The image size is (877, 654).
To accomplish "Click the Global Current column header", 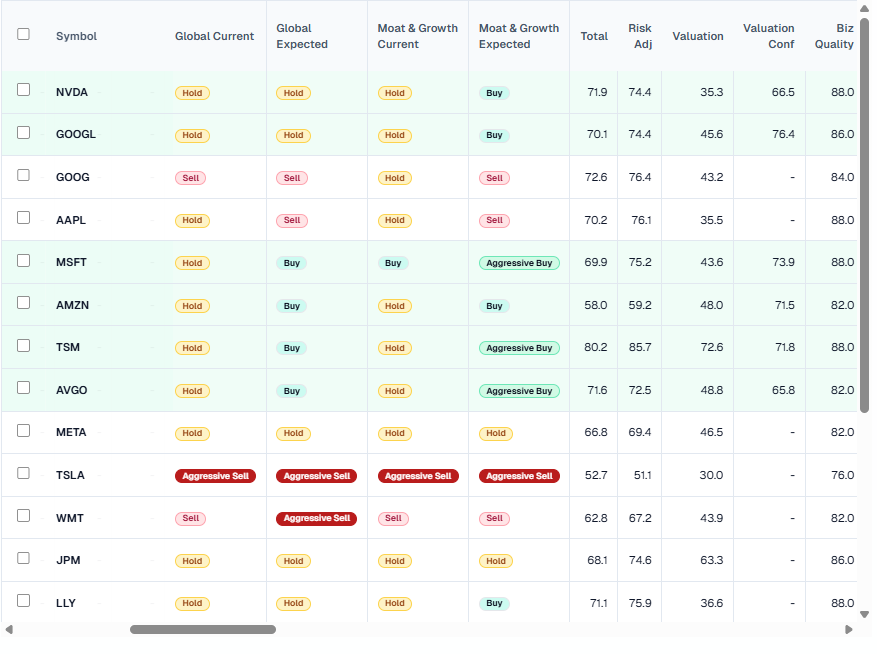I will (214, 36).
